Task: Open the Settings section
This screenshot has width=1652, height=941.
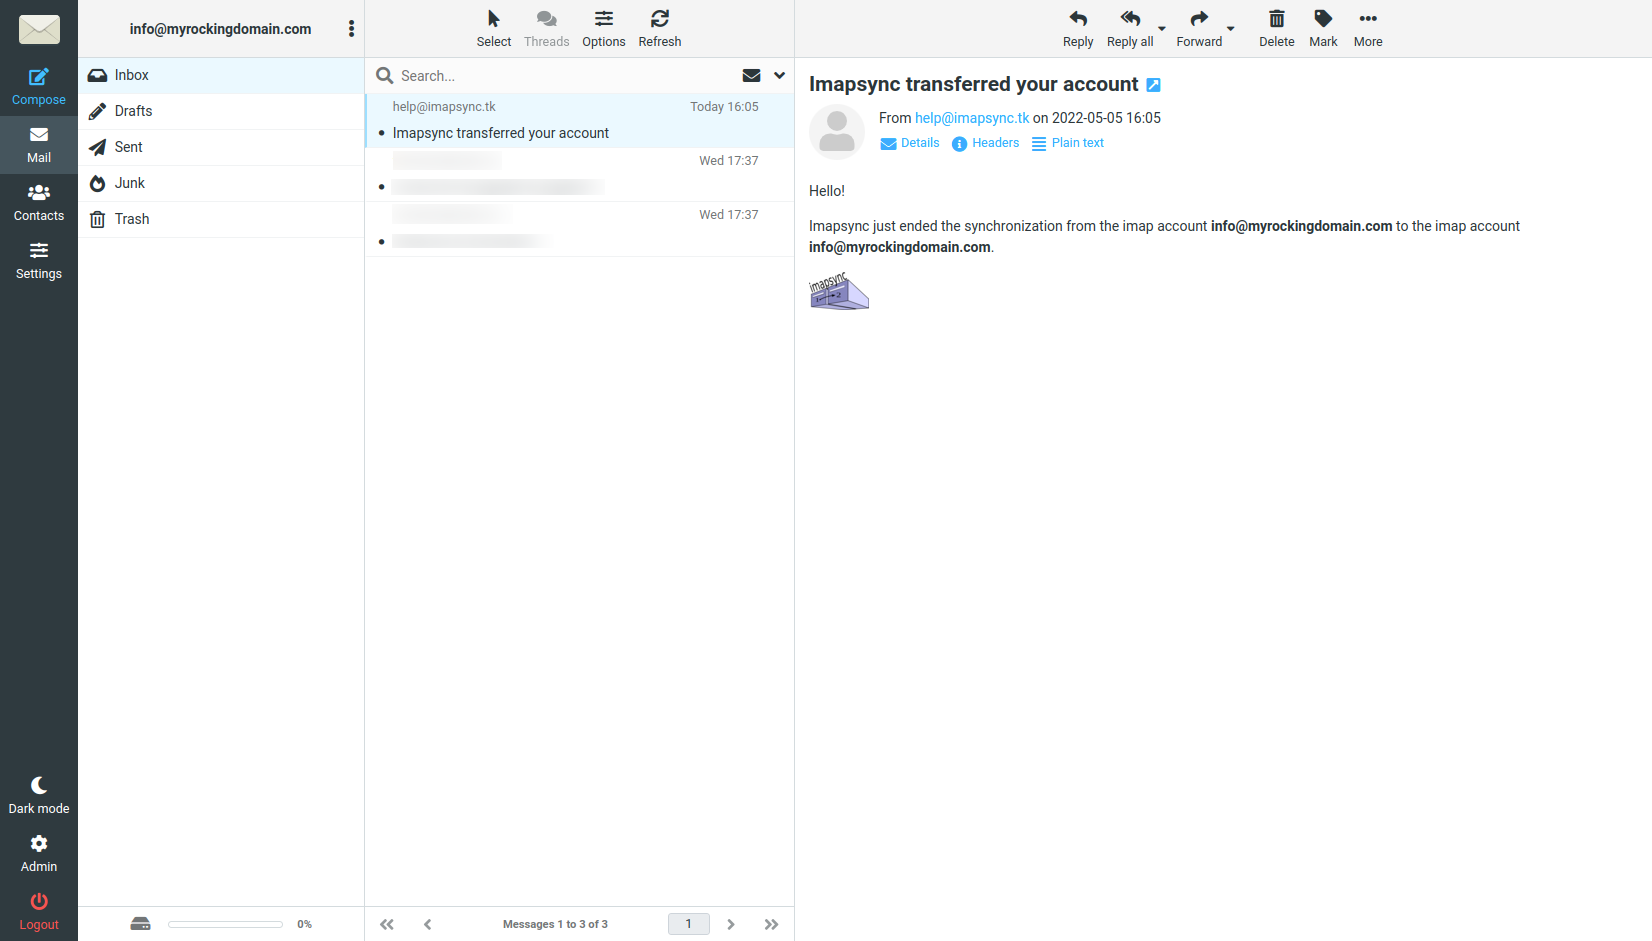Action: point(39,261)
